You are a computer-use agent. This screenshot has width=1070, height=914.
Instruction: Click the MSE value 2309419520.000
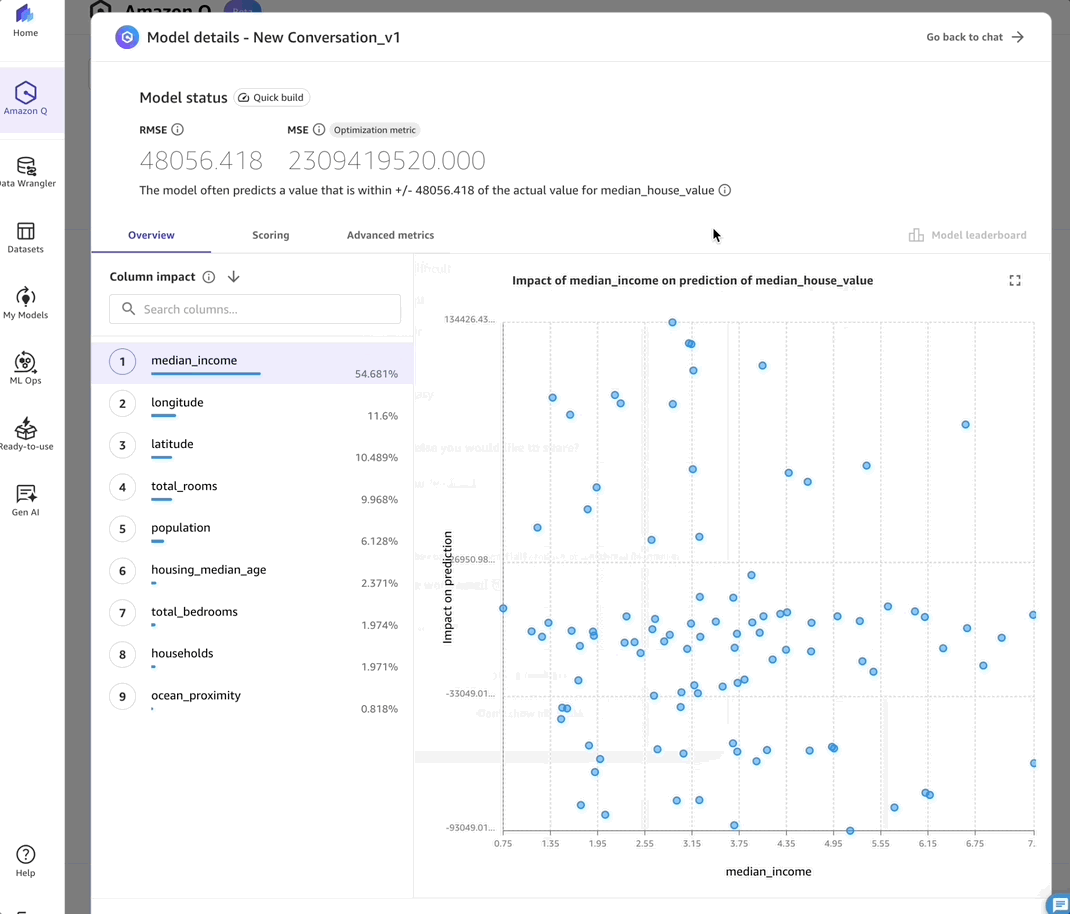click(387, 160)
